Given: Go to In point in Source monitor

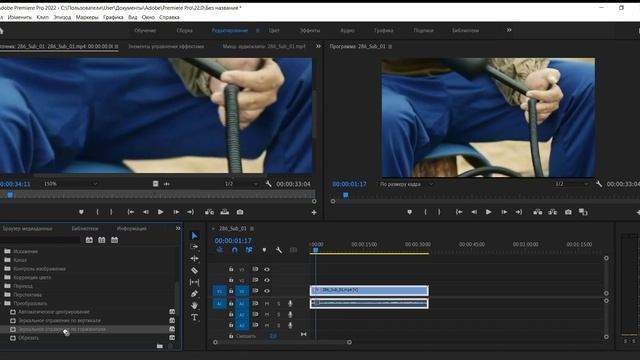Looking at the screenshot, I should pyautogui.click(x=131, y=212).
